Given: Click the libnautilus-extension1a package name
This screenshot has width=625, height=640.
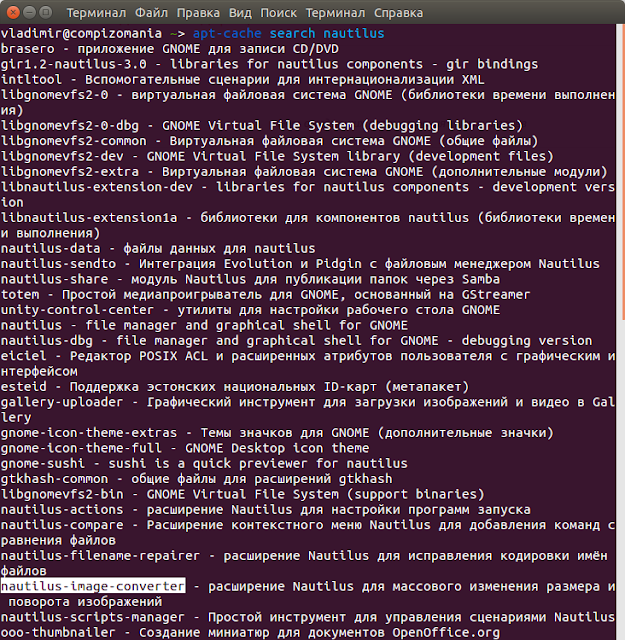Looking at the screenshot, I should pos(89,218).
